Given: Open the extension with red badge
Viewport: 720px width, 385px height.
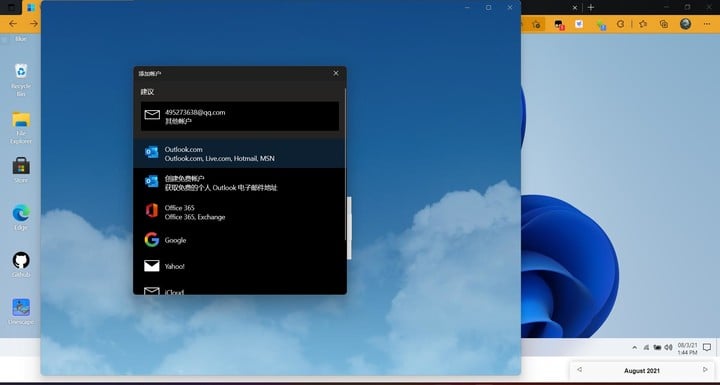Looking at the screenshot, I should [x=559, y=25].
